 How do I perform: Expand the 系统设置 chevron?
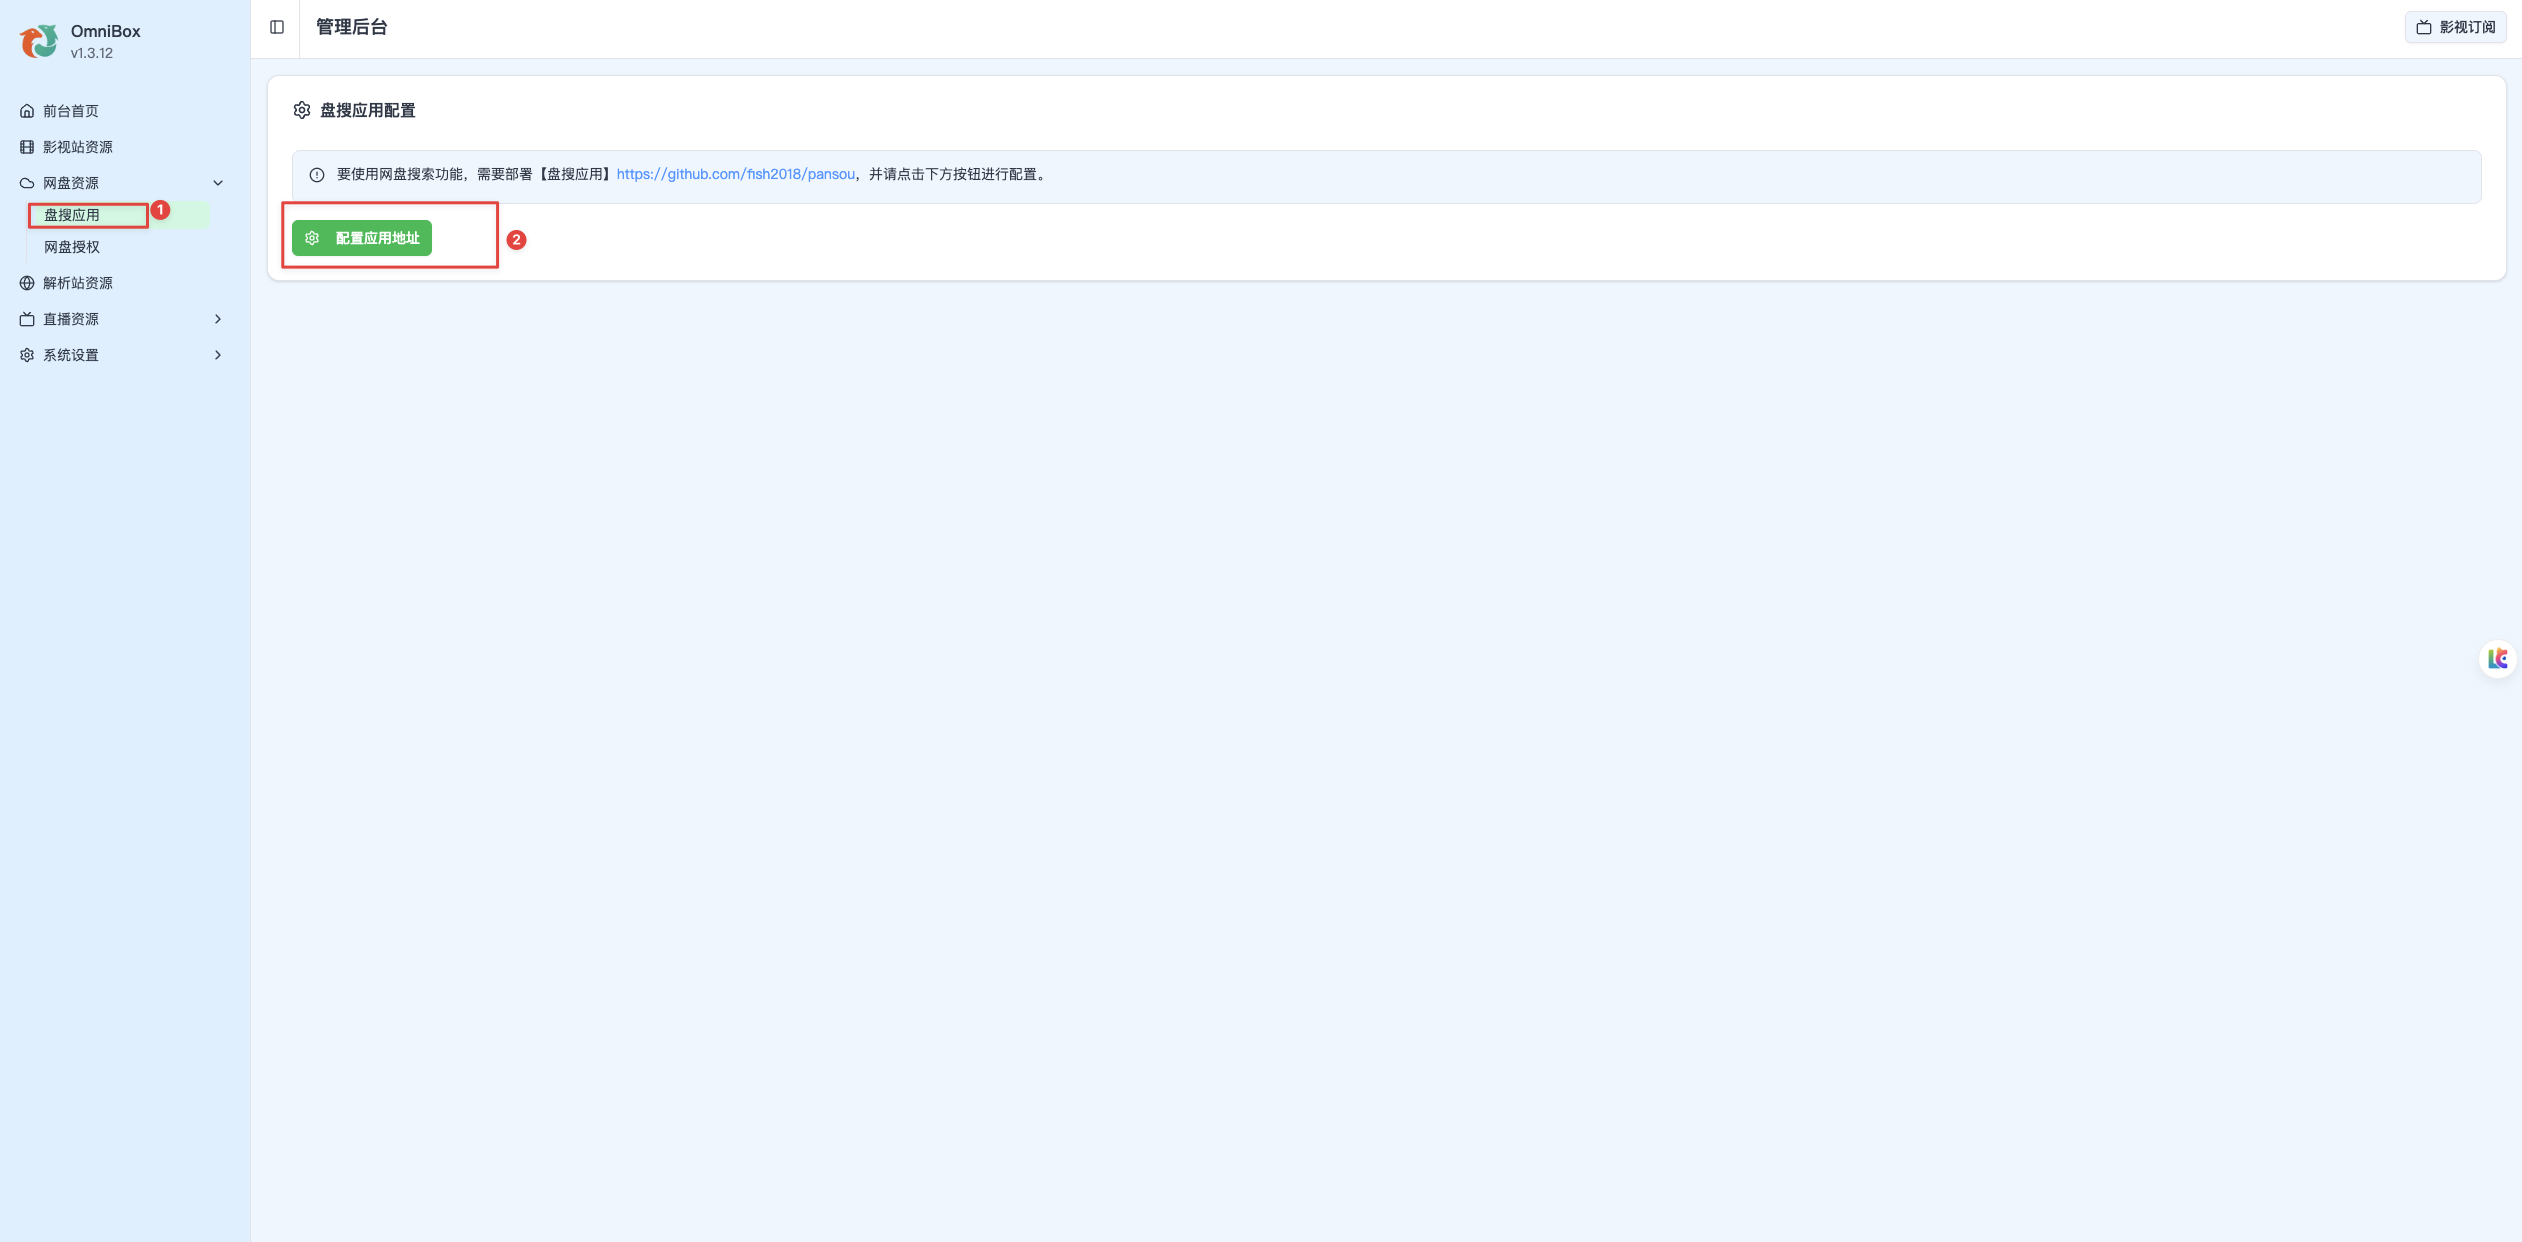218,355
